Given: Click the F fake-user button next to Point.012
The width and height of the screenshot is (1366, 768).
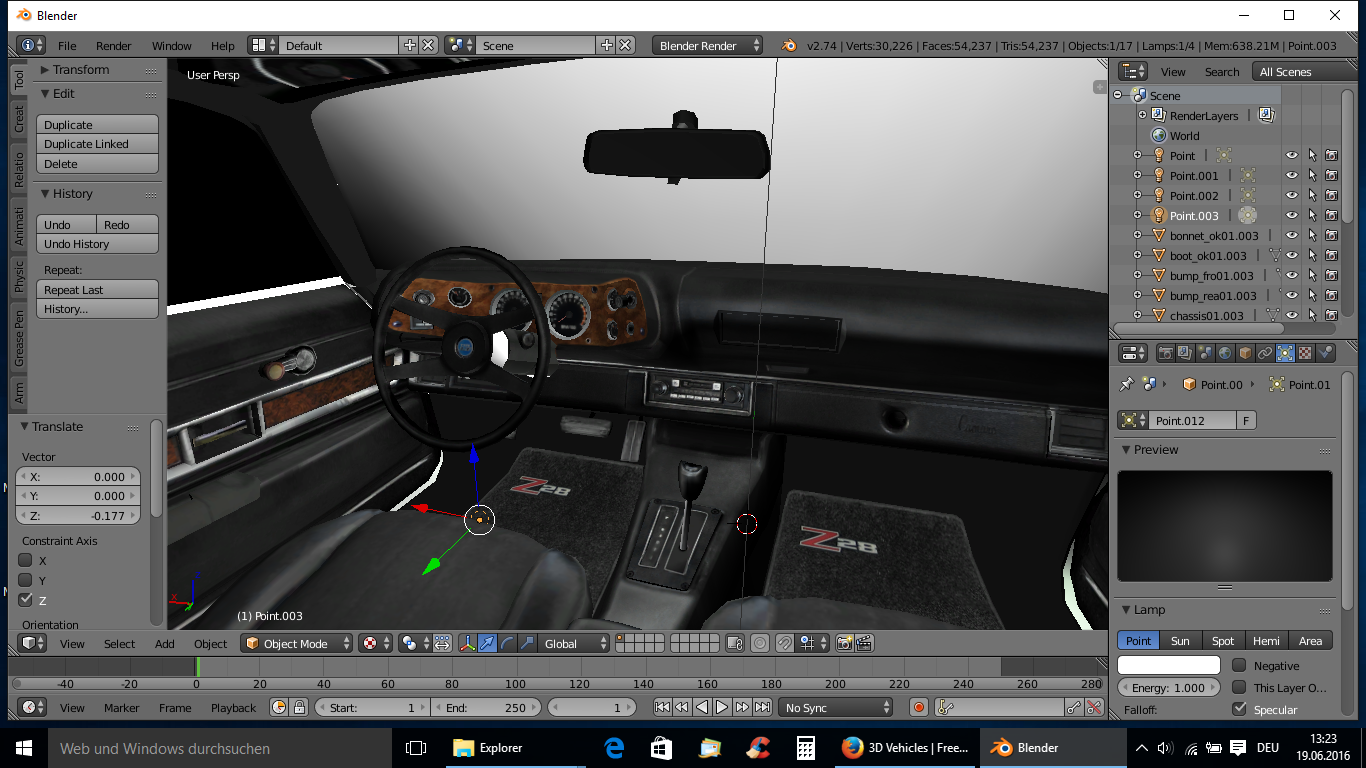Looking at the screenshot, I should [1247, 421].
